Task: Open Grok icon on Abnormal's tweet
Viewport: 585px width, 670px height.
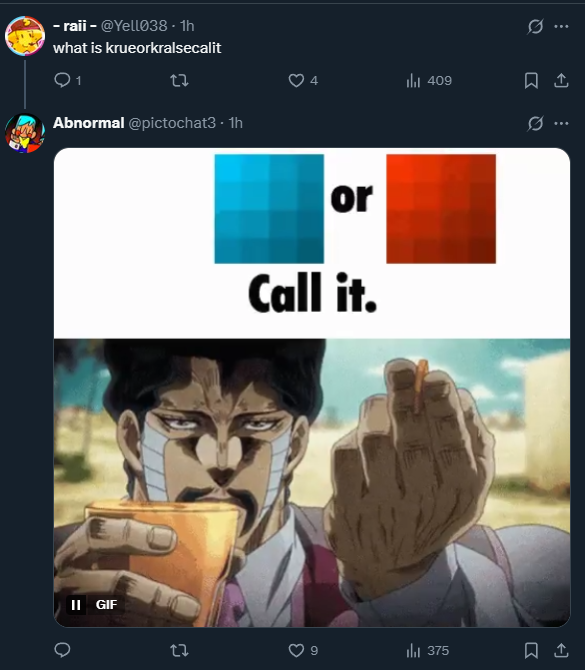Action: pyautogui.click(x=535, y=123)
